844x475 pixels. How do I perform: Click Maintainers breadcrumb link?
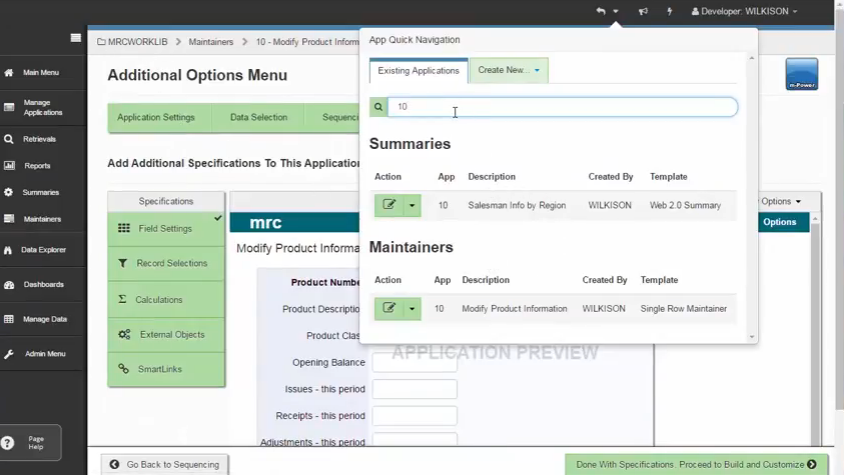click(x=211, y=42)
